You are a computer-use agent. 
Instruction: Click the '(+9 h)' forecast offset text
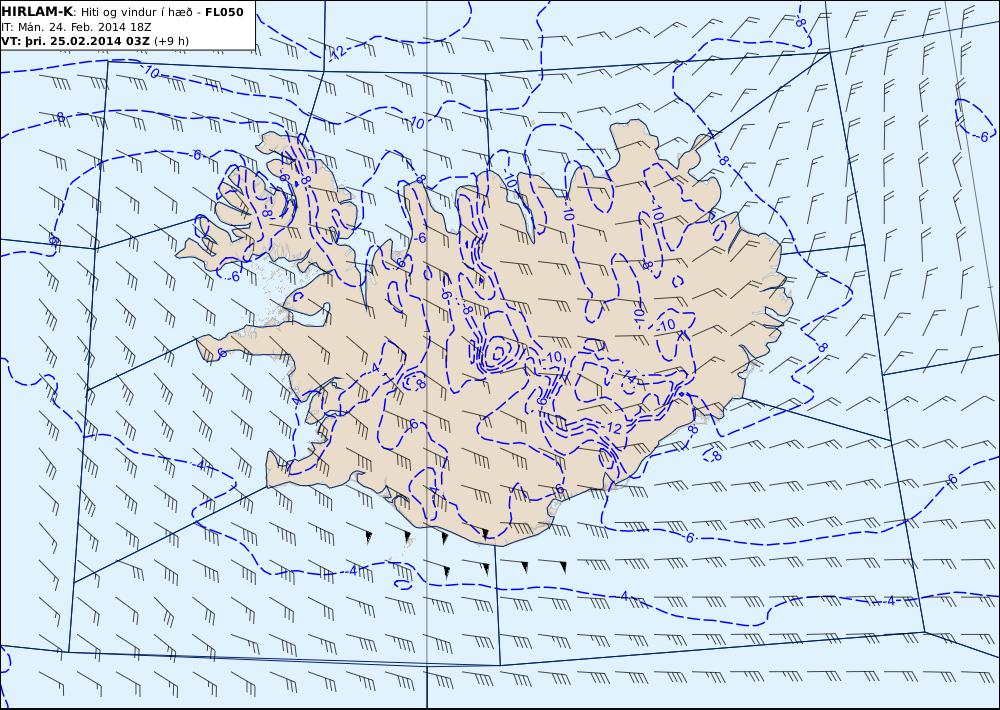171,41
